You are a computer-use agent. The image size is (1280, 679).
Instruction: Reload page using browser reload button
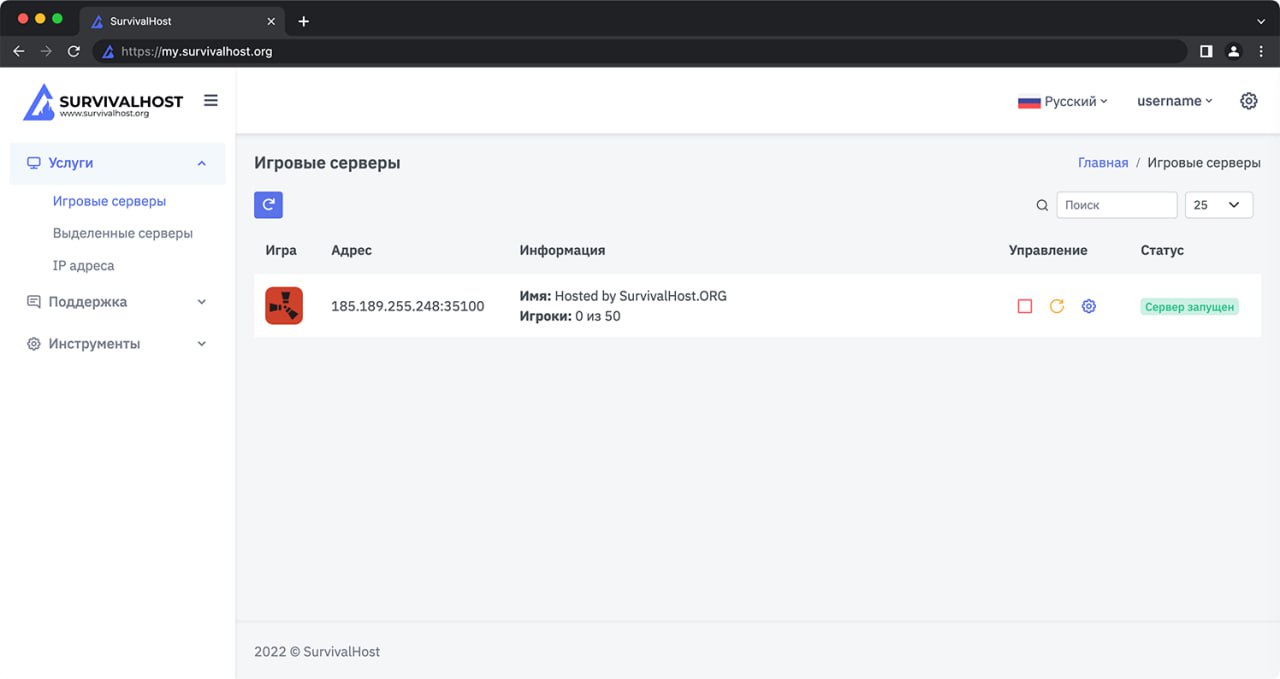click(73, 51)
